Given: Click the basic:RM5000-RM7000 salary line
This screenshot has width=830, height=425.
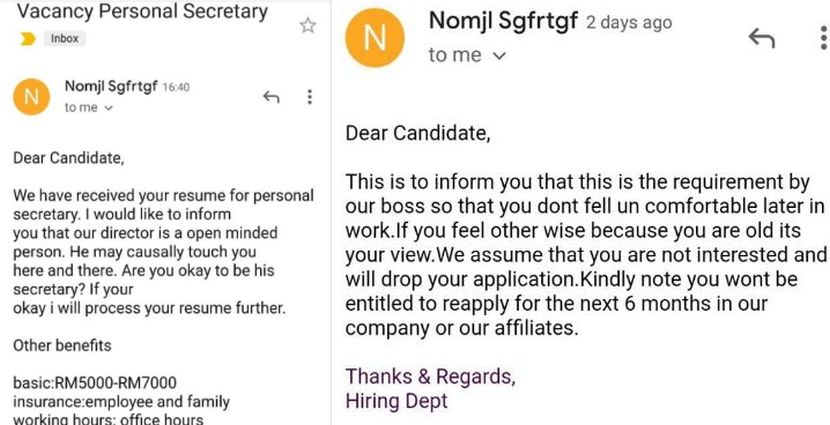Looking at the screenshot, I should [94, 383].
